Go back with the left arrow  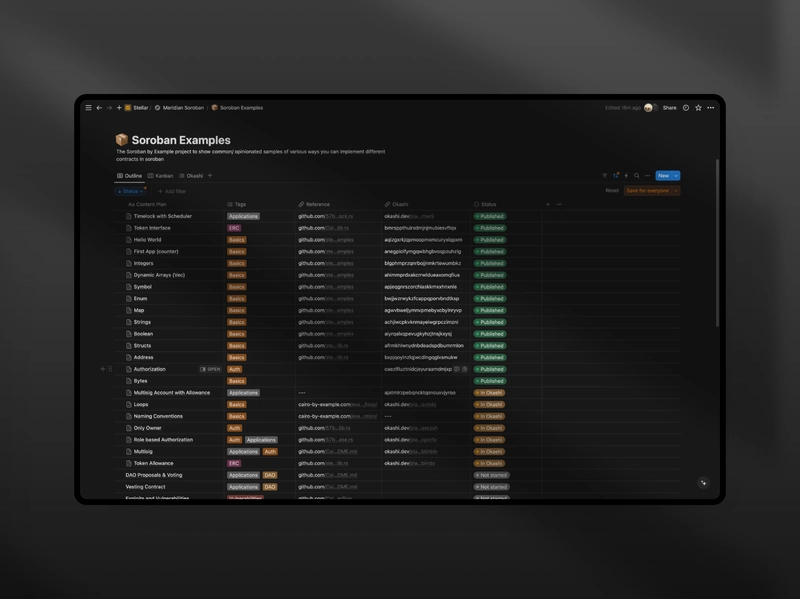(x=99, y=108)
